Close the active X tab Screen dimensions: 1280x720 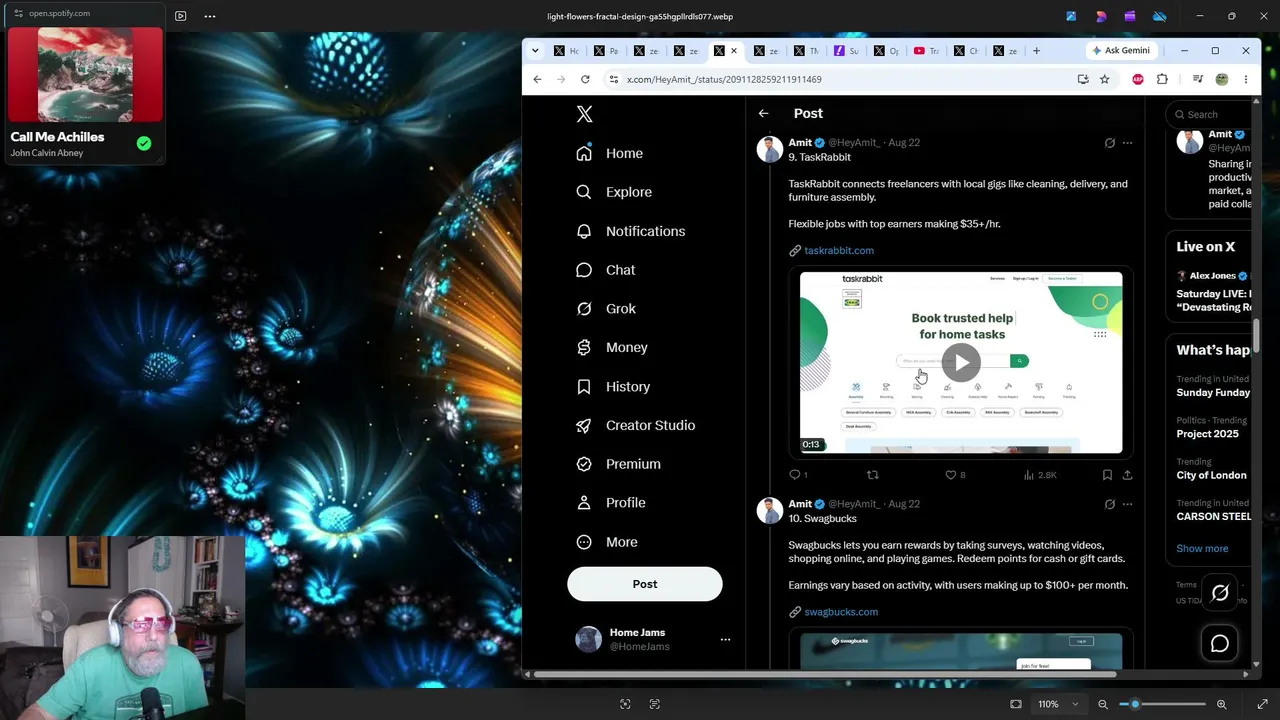pos(734,51)
